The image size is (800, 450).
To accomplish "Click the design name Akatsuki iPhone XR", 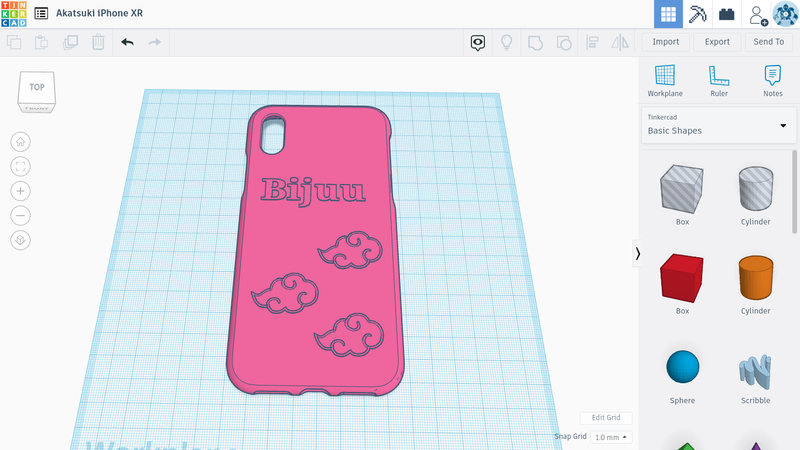I will [x=99, y=13].
